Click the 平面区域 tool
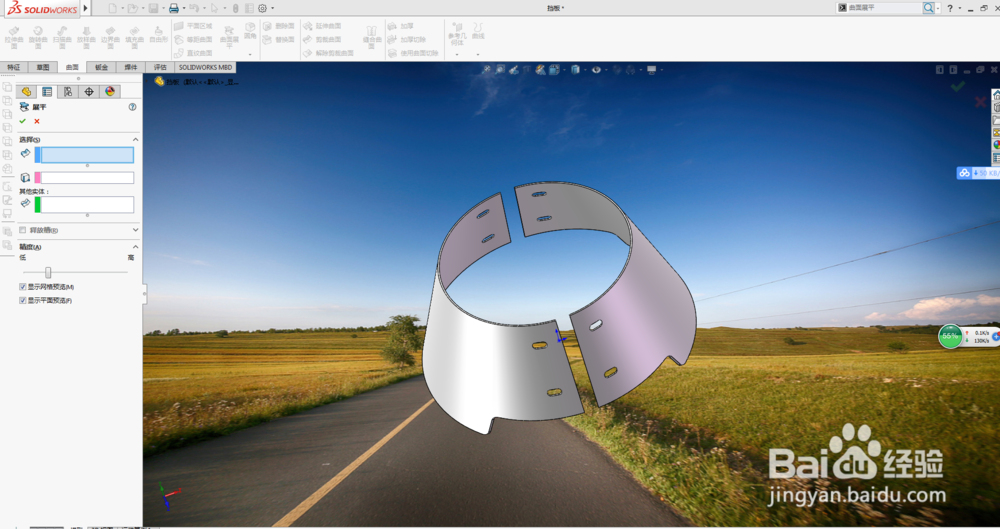The image size is (1000, 529). coord(193,26)
